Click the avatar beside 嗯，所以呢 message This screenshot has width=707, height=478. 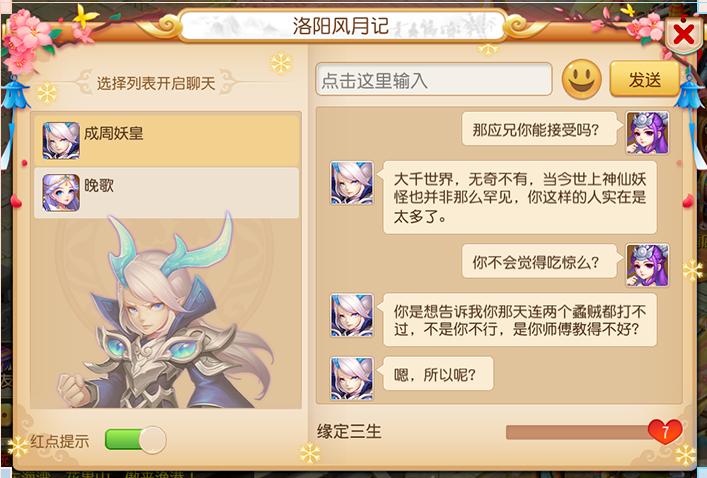[352, 379]
